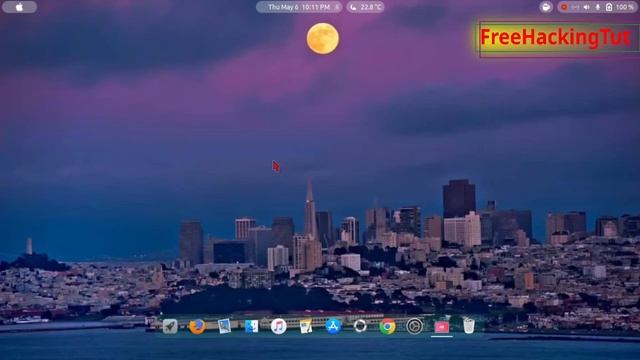Viewport: 640px width, 360px height.
Task: Launch Google Chrome from the dock
Action: 387,326
